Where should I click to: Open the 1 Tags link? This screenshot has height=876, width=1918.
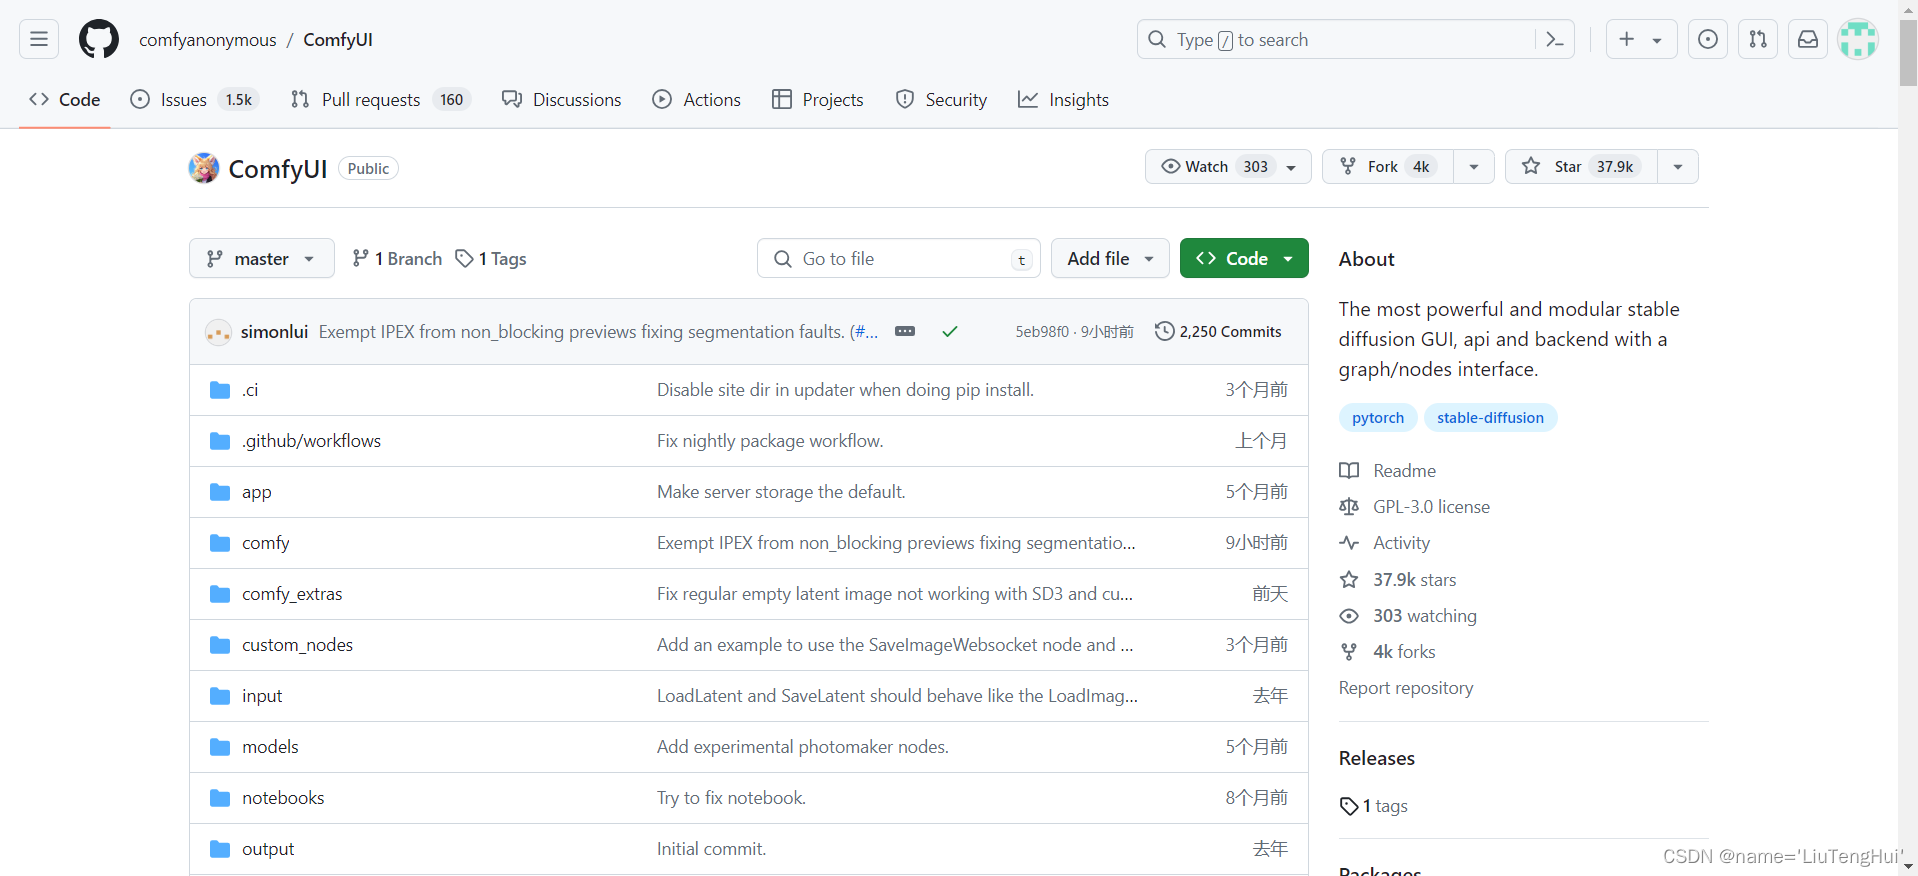coord(491,258)
